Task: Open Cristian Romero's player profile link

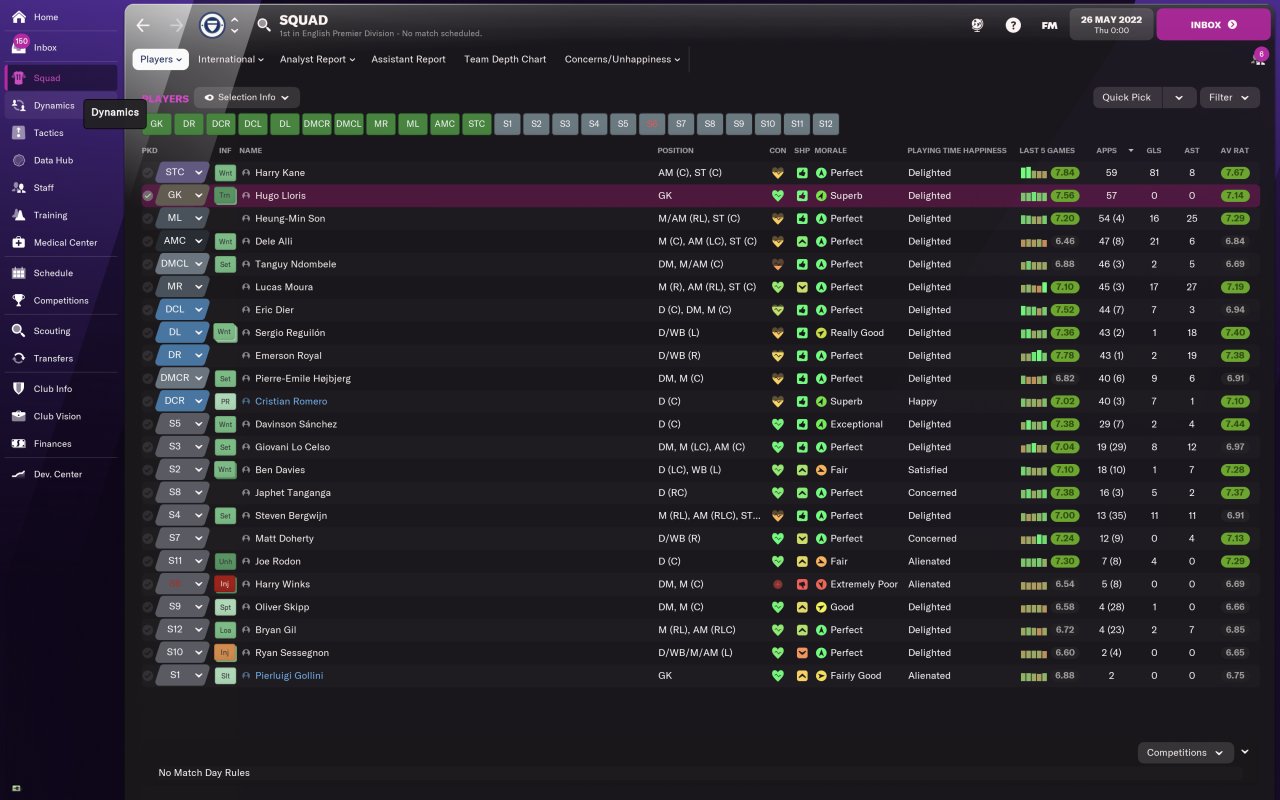Action: point(291,401)
